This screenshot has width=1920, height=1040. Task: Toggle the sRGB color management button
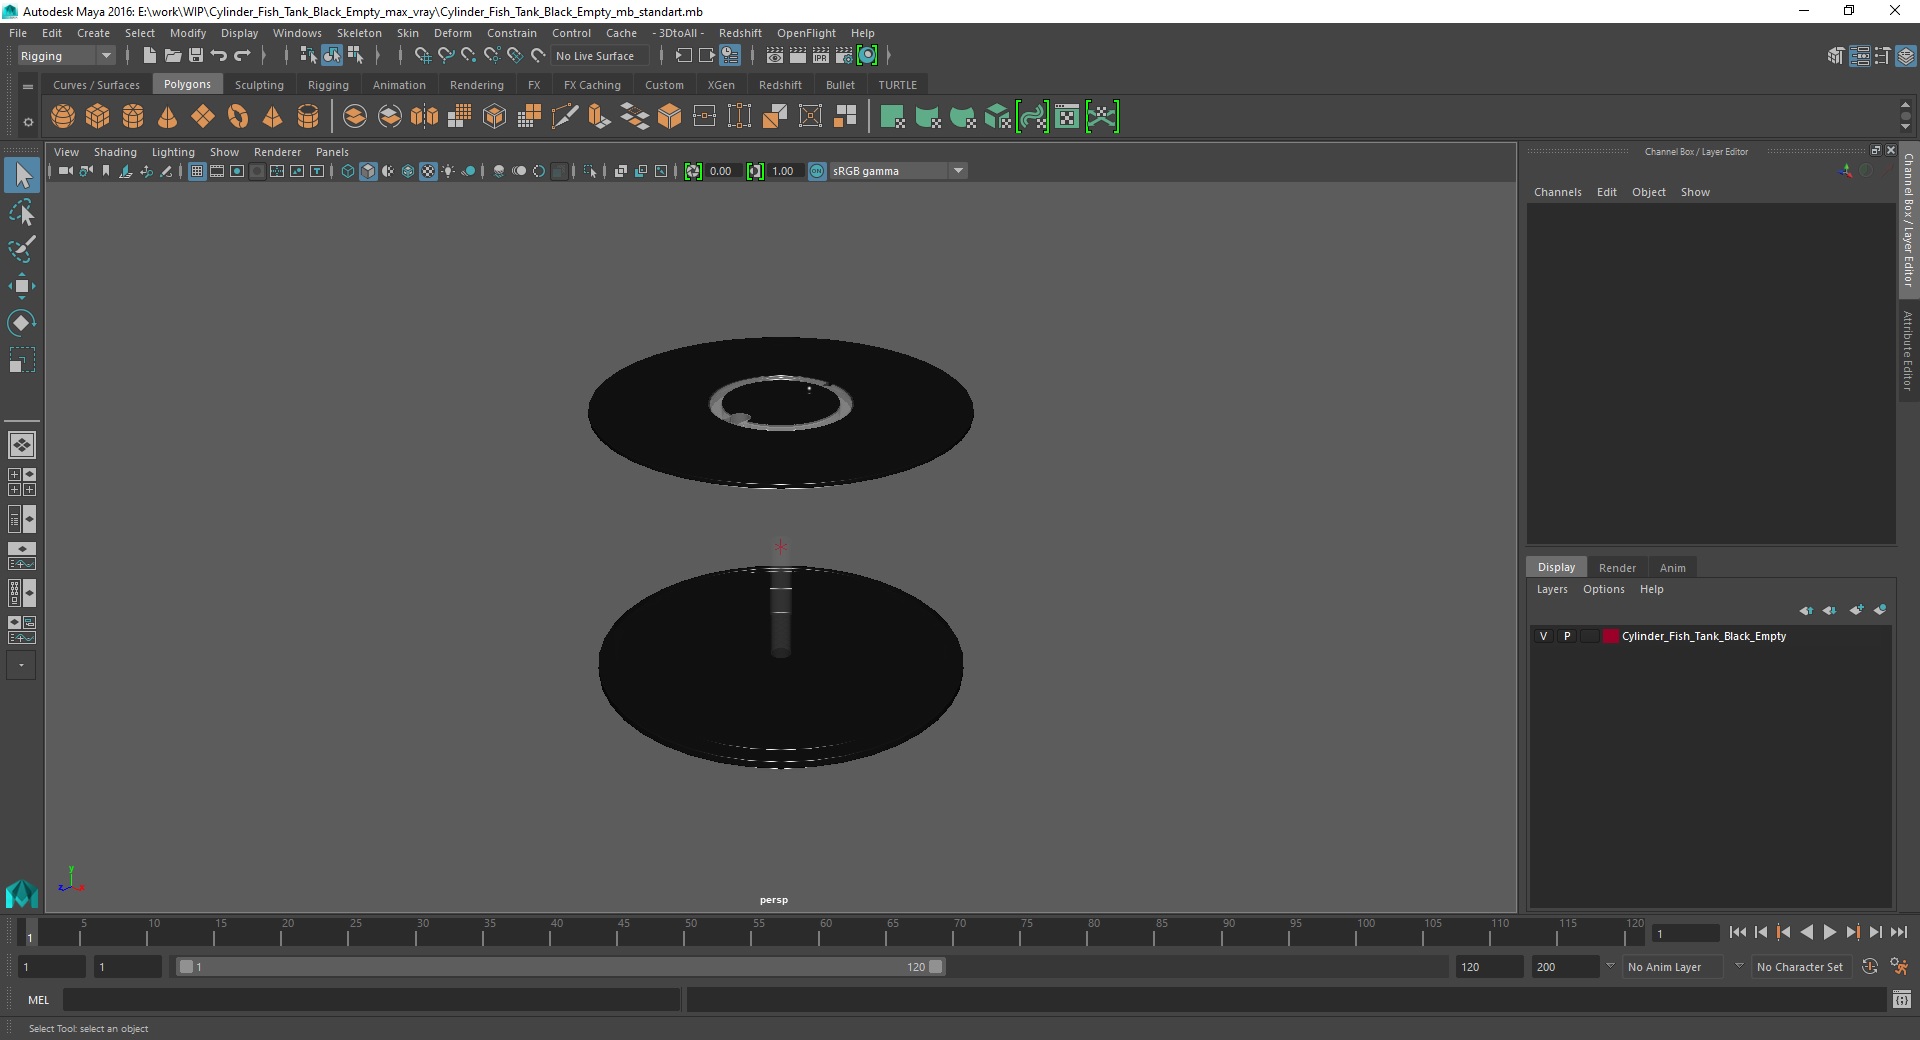(x=817, y=171)
